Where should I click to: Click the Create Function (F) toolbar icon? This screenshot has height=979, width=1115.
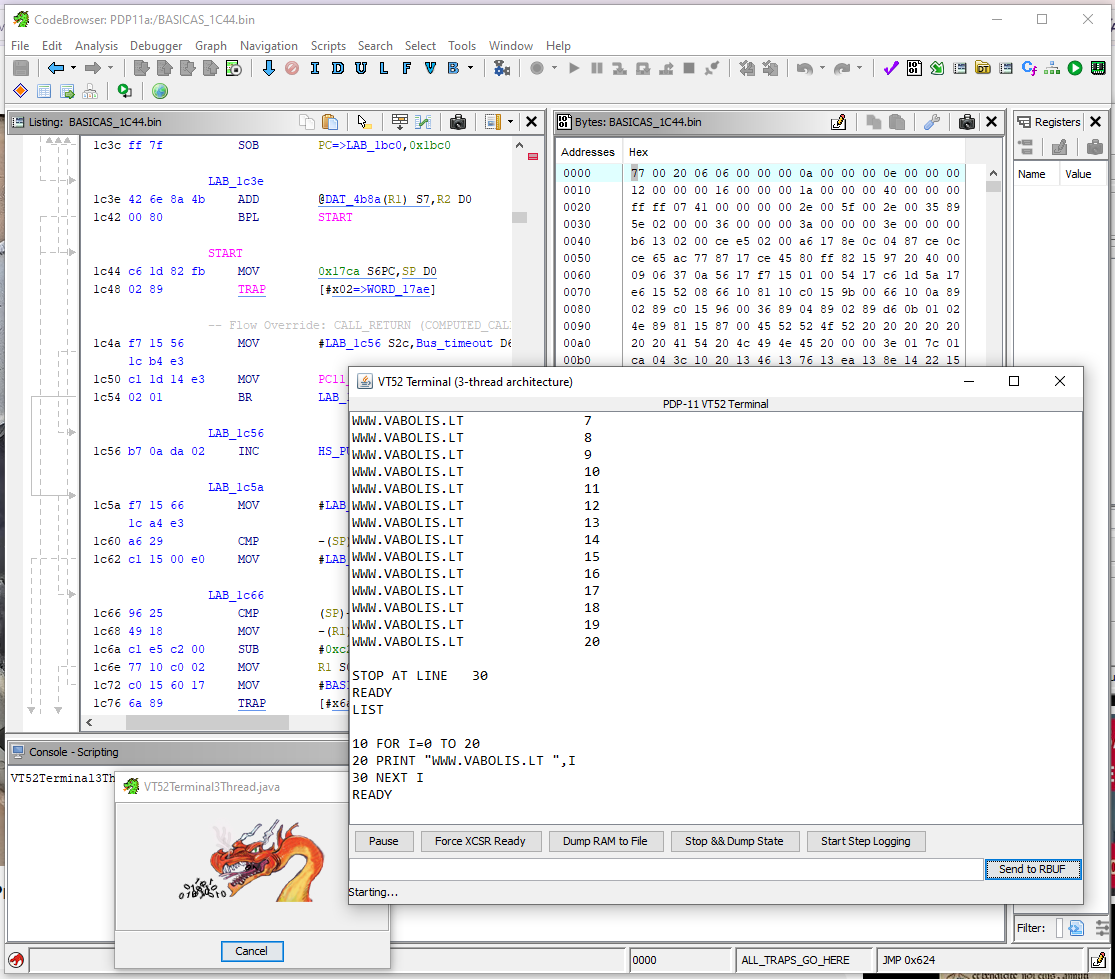pyautogui.click(x=407, y=68)
